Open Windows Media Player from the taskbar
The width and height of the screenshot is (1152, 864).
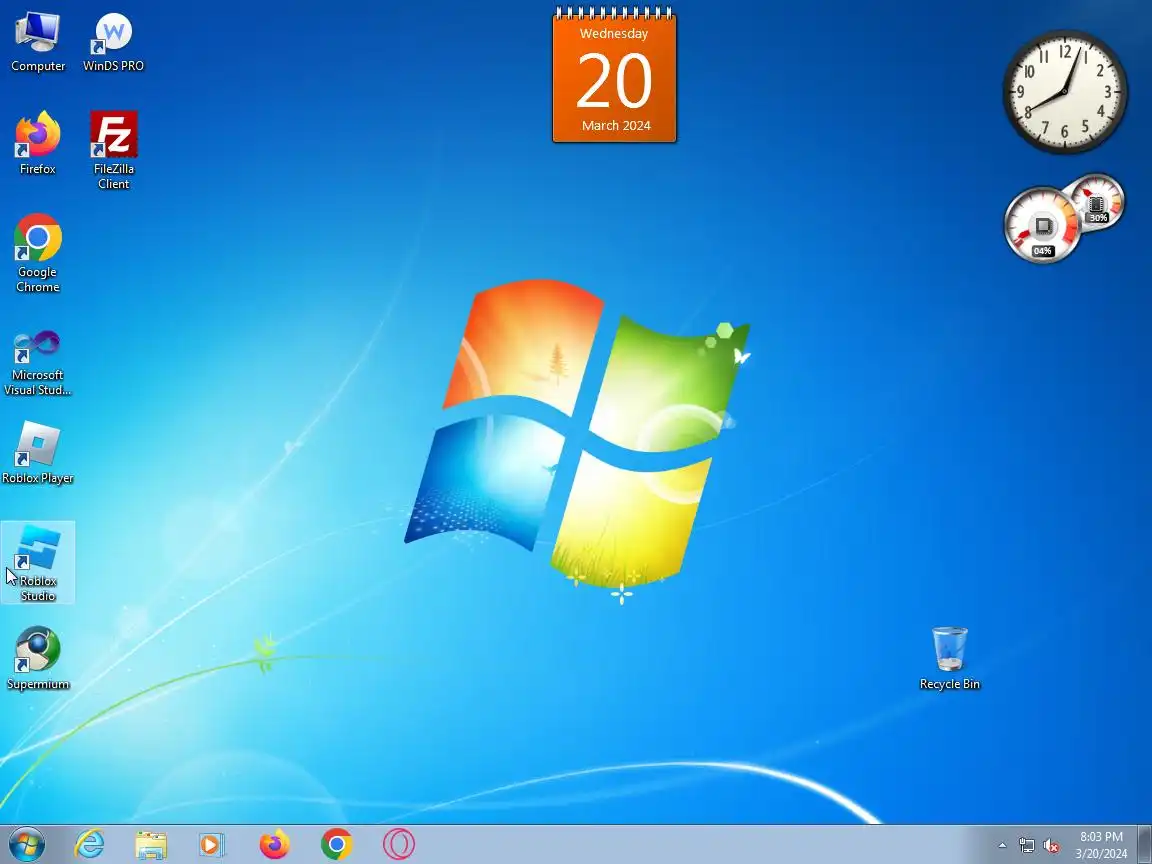[212, 845]
